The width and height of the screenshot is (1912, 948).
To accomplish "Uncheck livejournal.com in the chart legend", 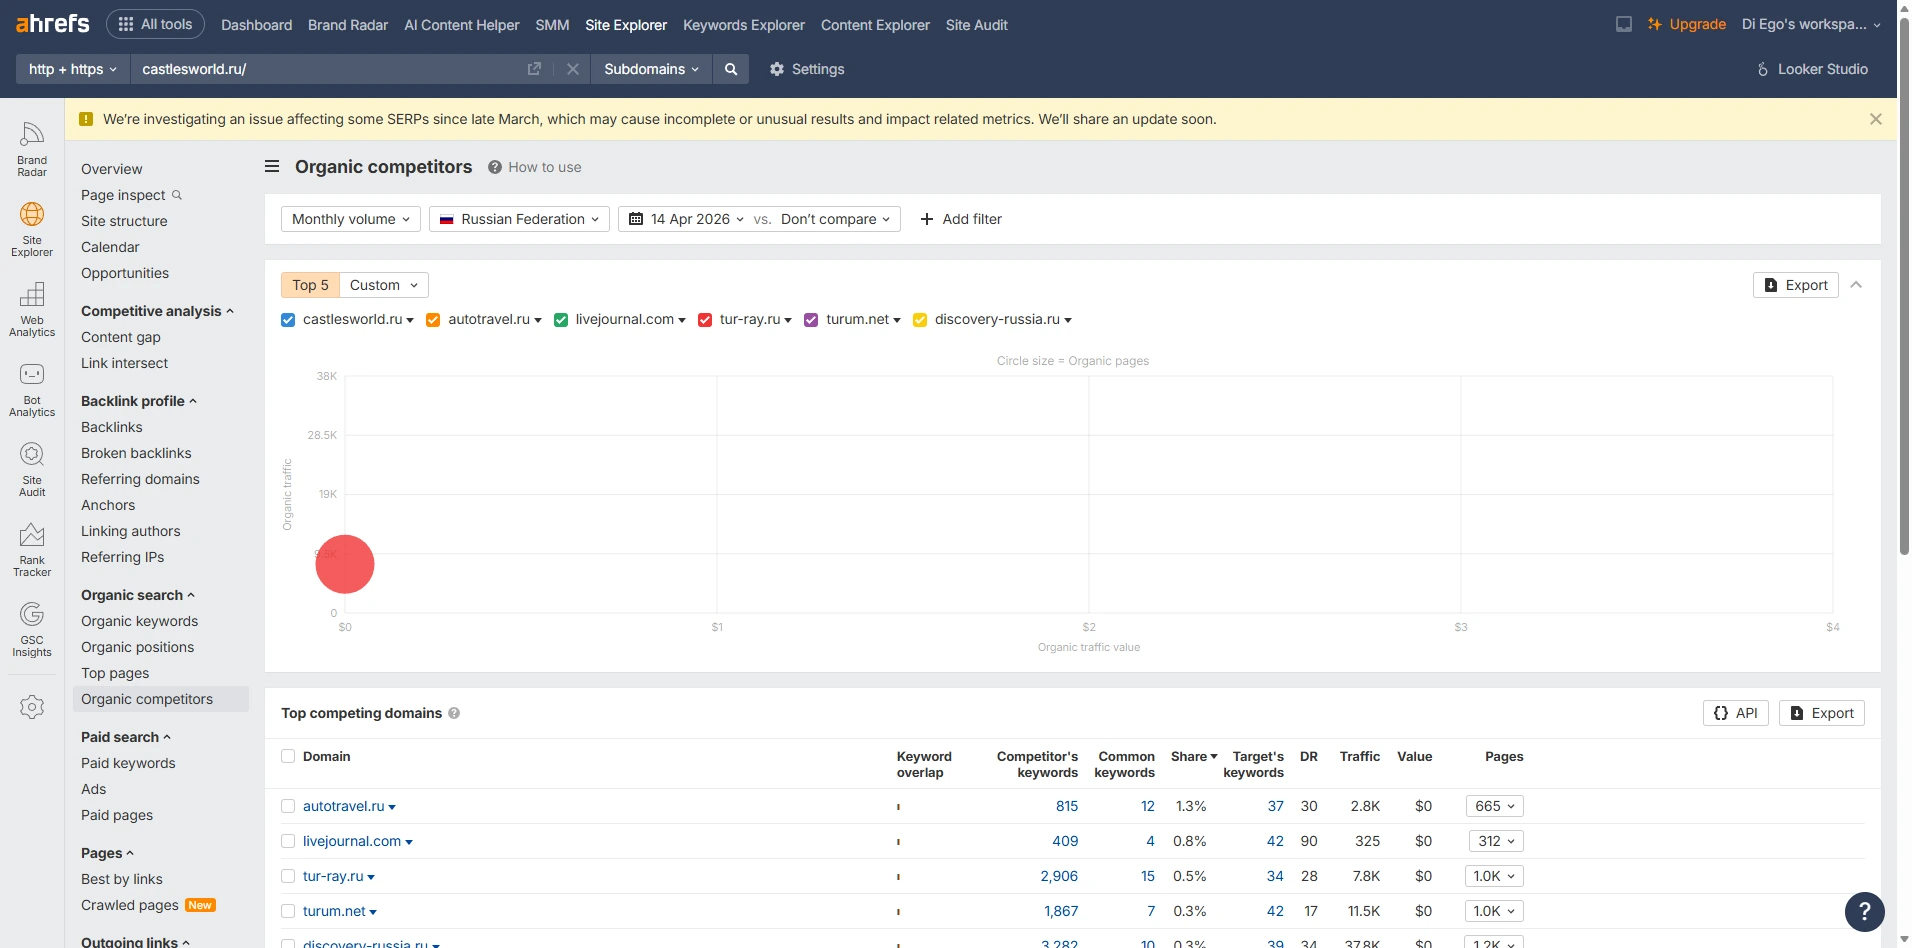I will pyautogui.click(x=561, y=320).
